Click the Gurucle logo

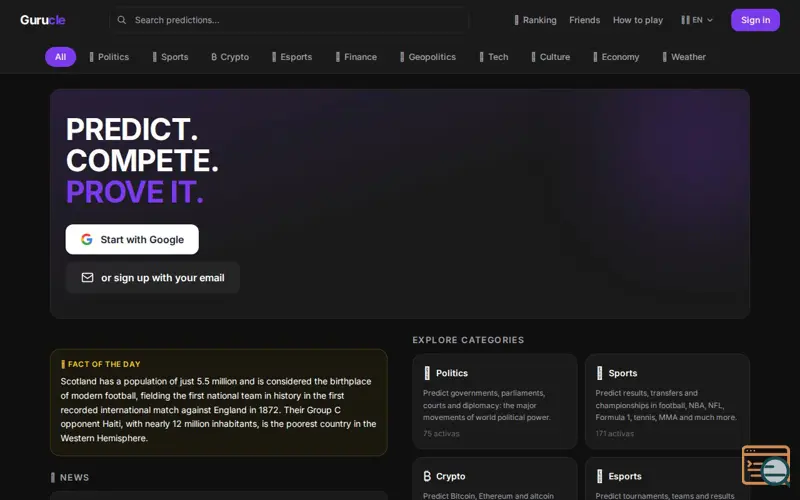pos(42,20)
